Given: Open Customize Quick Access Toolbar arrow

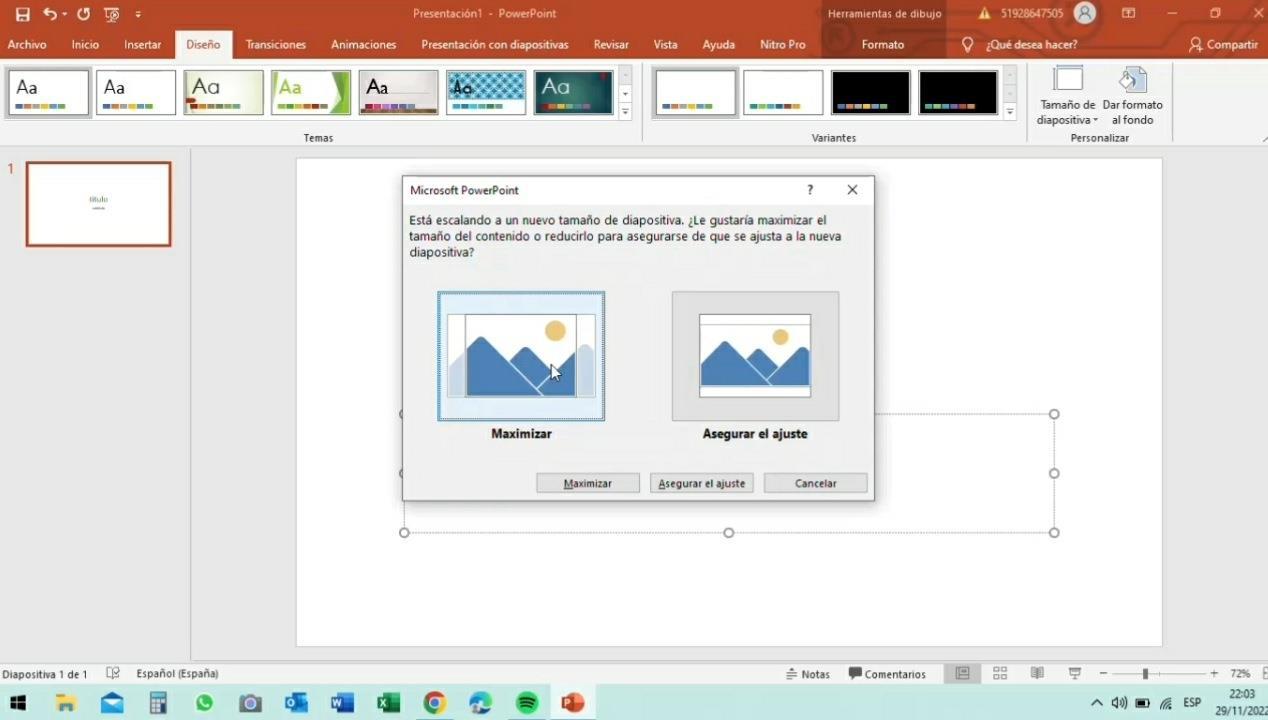Looking at the screenshot, I should click(x=138, y=14).
